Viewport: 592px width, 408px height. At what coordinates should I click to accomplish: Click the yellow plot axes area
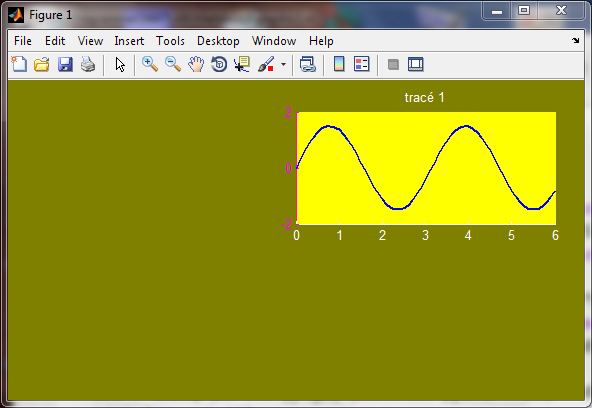[426, 168]
